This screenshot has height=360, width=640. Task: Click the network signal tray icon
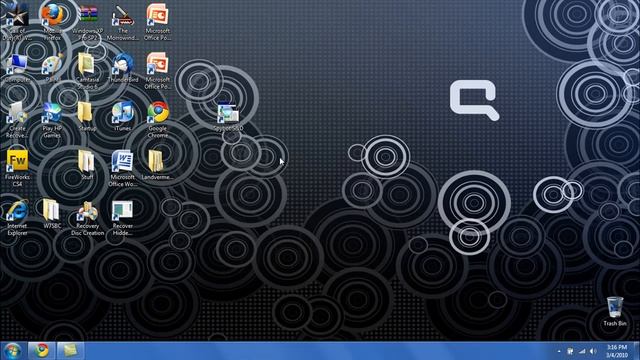[582, 351]
